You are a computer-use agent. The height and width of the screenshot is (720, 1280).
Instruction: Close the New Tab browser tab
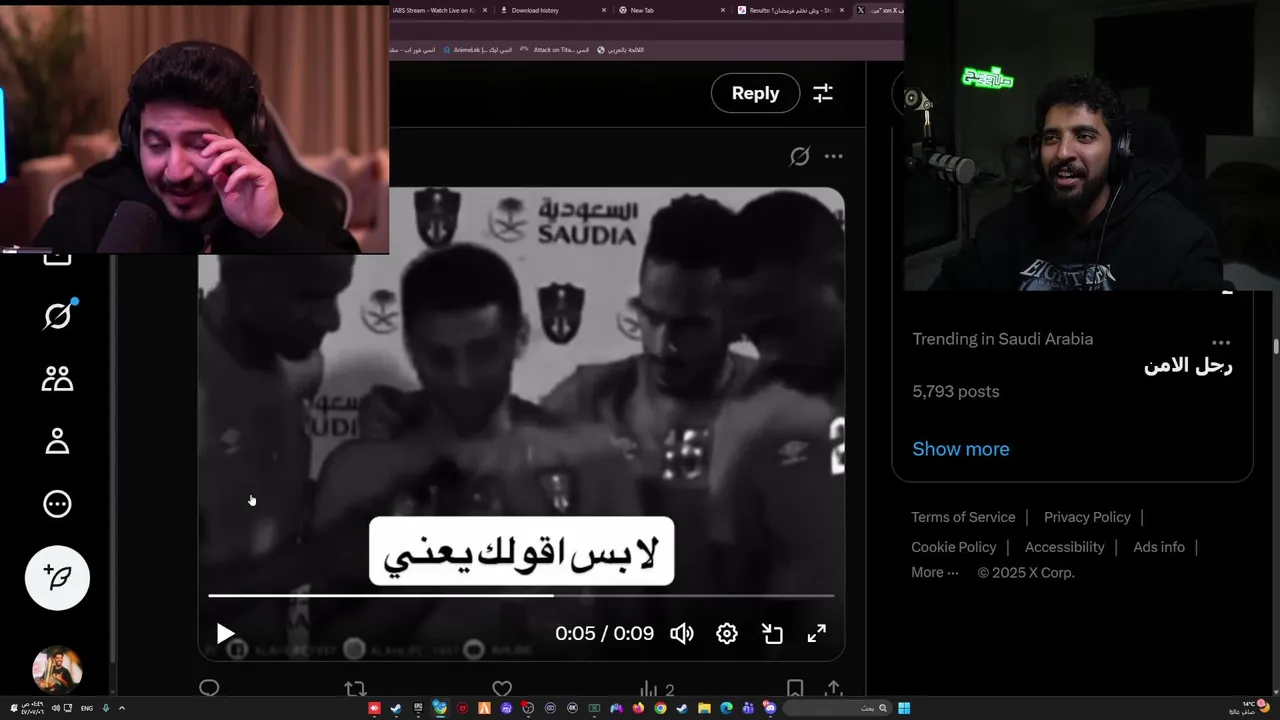[723, 10]
